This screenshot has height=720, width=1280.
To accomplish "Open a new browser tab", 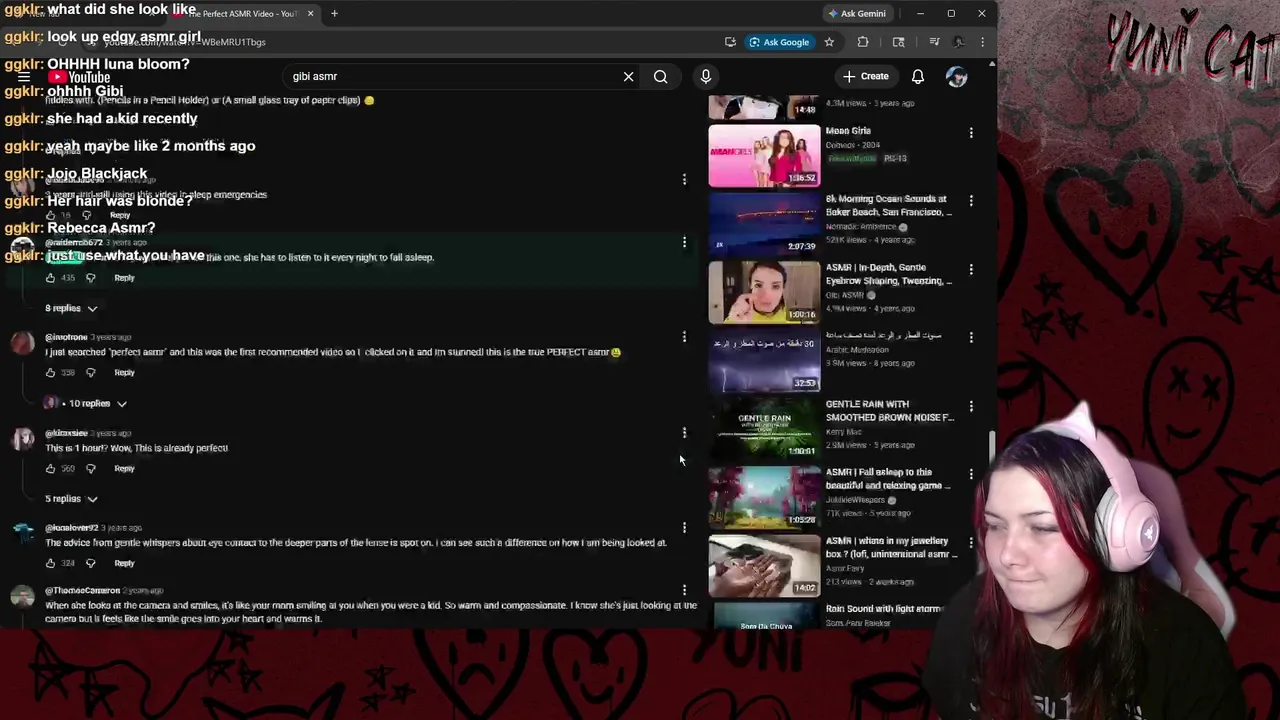I will 334,13.
